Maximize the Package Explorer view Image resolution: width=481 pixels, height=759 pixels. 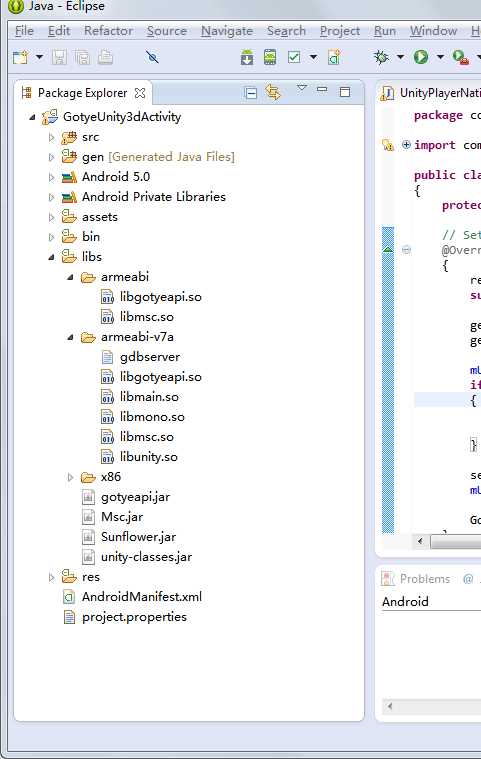click(x=345, y=92)
